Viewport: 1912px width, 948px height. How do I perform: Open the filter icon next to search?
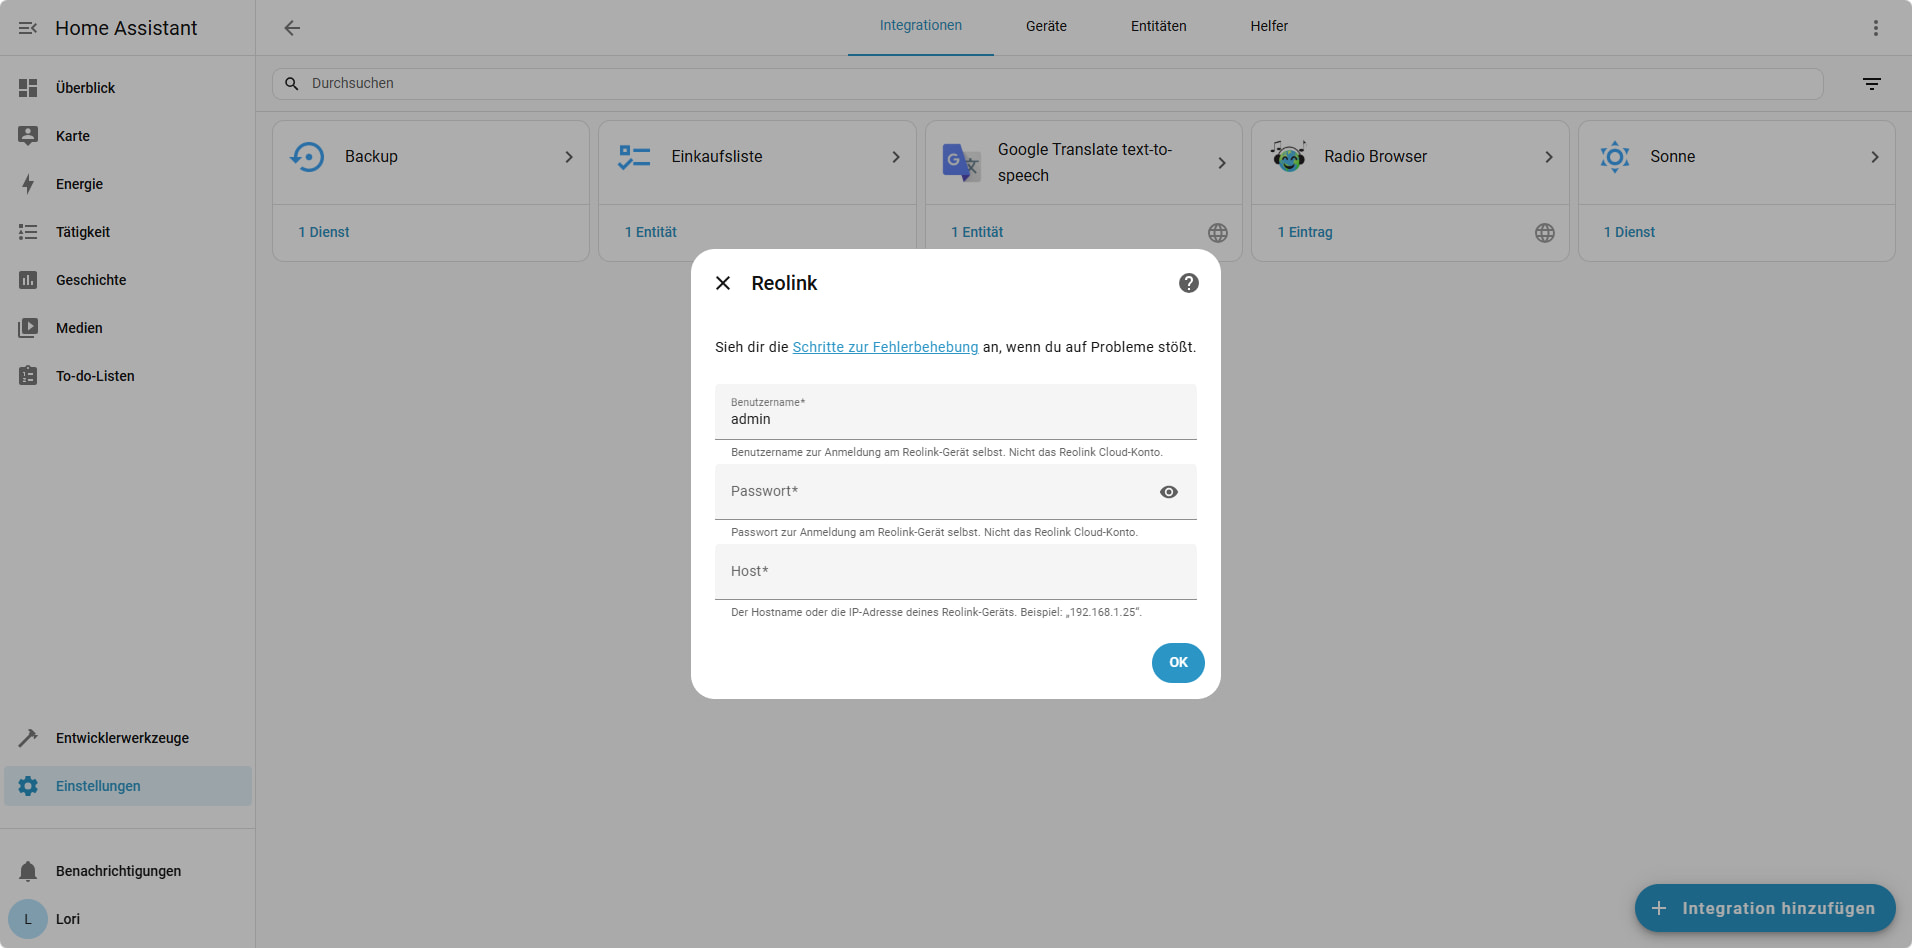tap(1872, 84)
